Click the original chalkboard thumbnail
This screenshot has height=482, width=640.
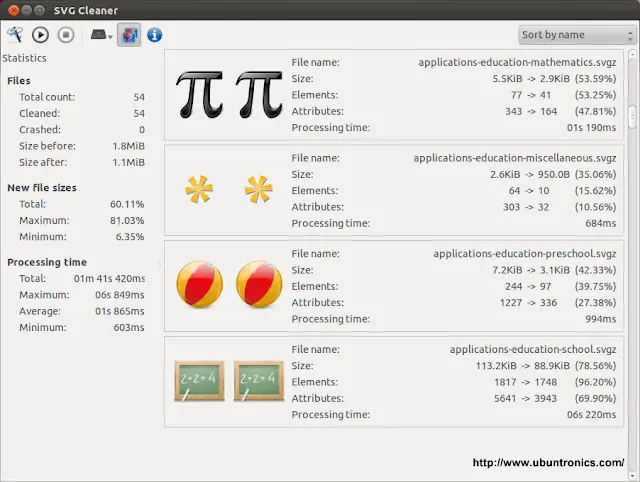click(x=199, y=380)
